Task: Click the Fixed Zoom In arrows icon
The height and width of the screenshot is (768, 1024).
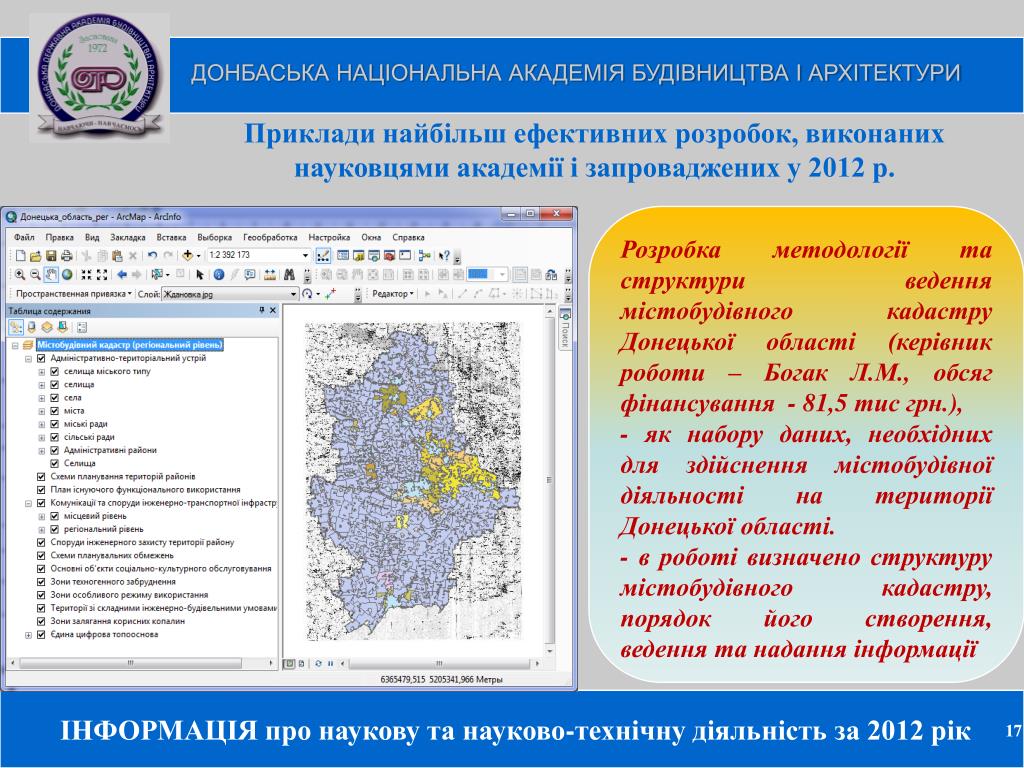Action: click(86, 275)
